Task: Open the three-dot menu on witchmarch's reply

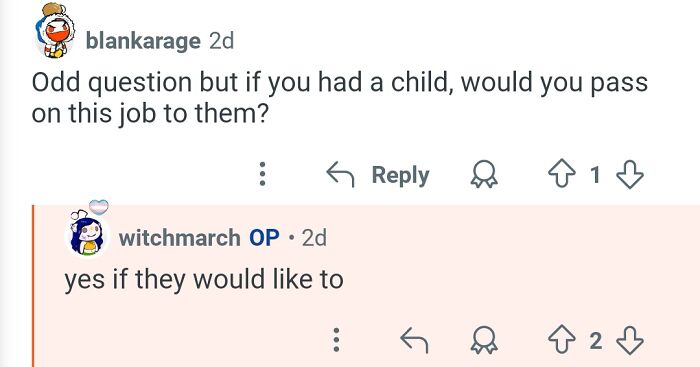Action: (x=337, y=340)
